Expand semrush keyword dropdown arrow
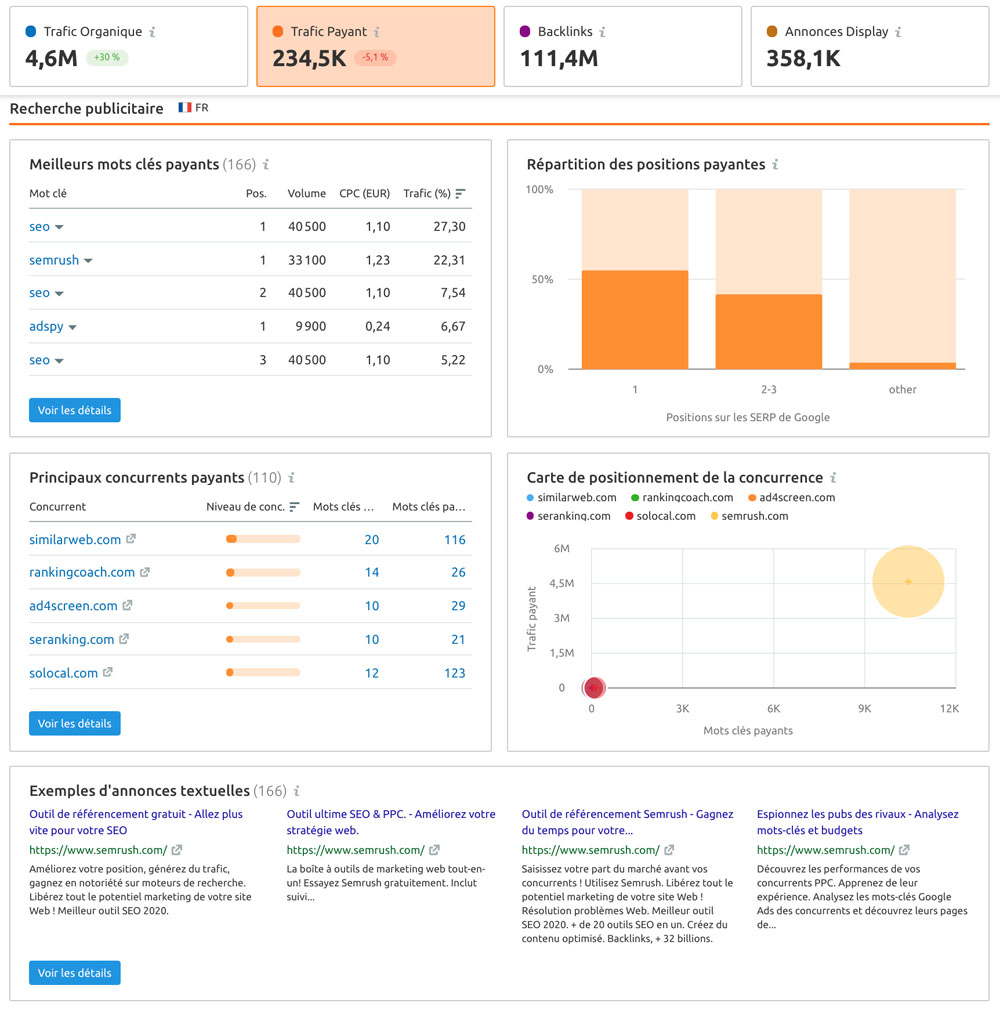The width and height of the screenshot is (1000, 1014). (88, 261)
